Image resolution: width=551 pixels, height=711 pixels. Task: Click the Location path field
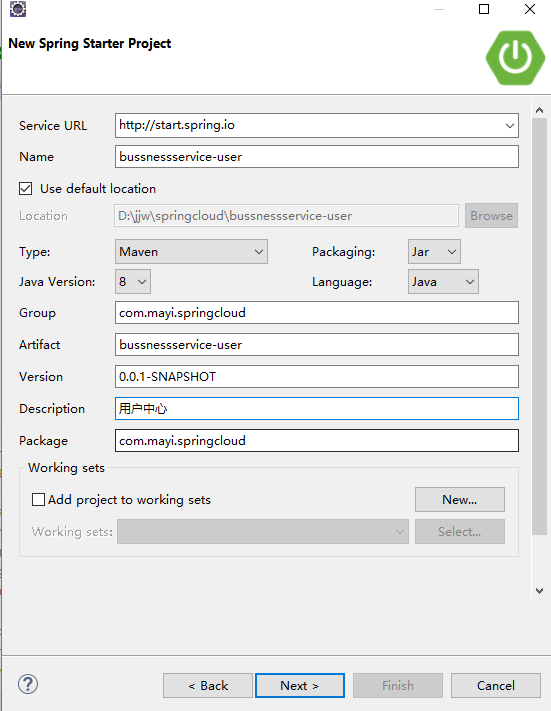pyautogui.click(x=286, y=215)
